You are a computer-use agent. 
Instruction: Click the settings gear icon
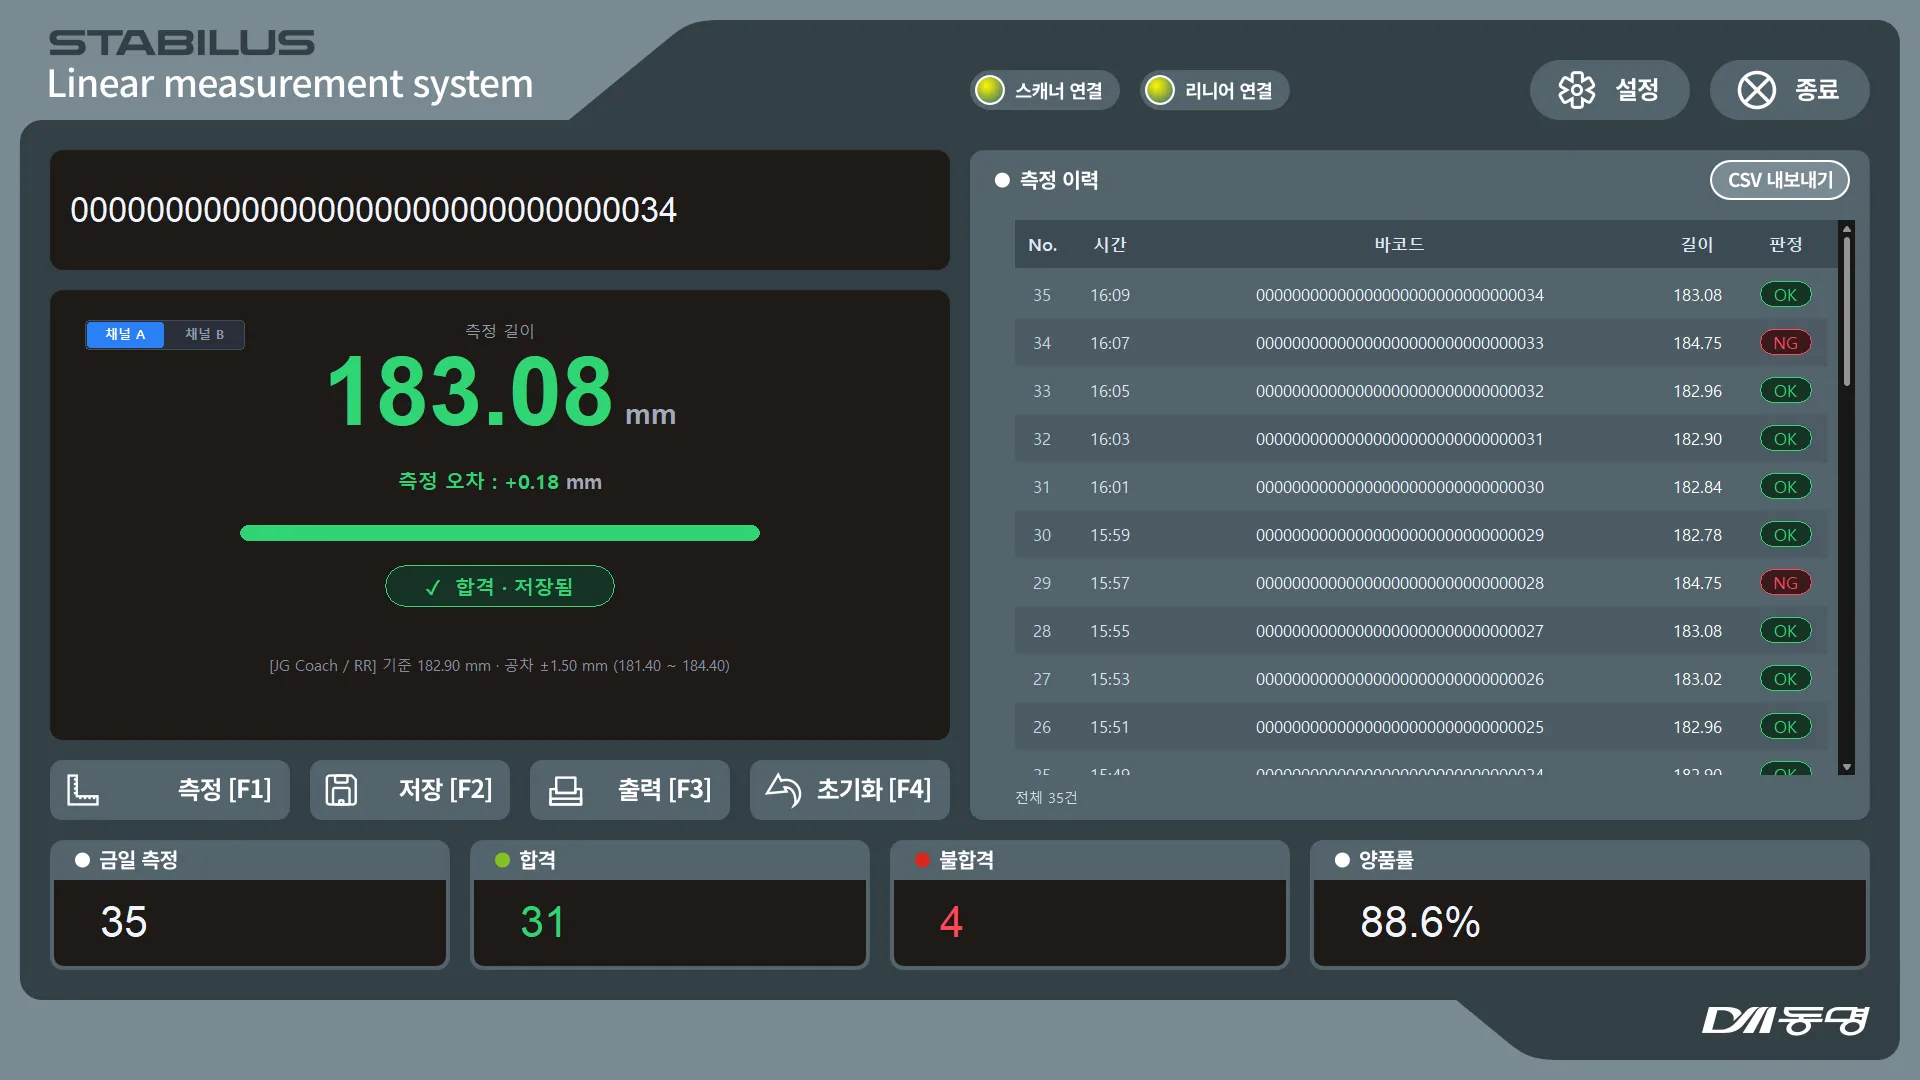(1577, 90)
